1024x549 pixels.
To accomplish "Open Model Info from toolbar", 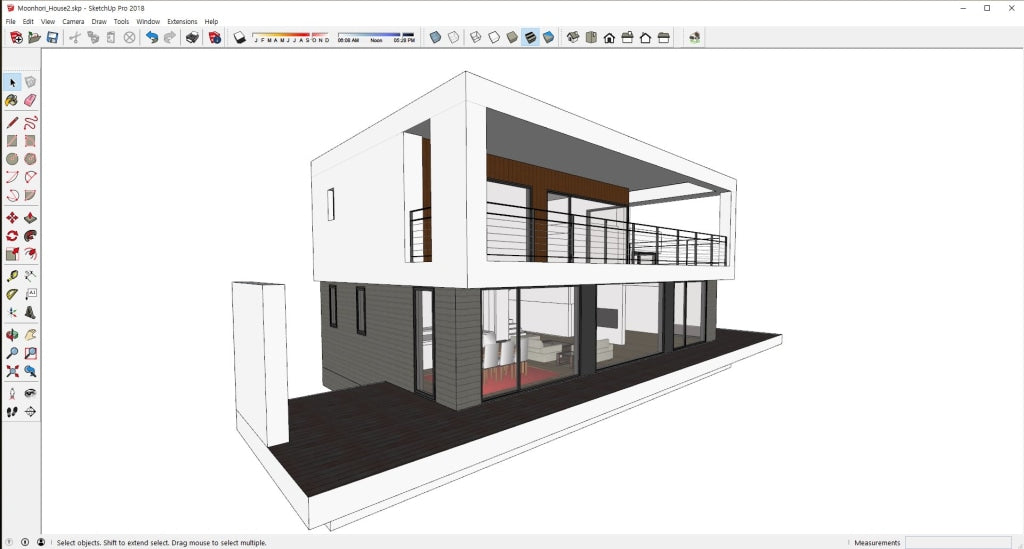I will [x=214, y=38].
